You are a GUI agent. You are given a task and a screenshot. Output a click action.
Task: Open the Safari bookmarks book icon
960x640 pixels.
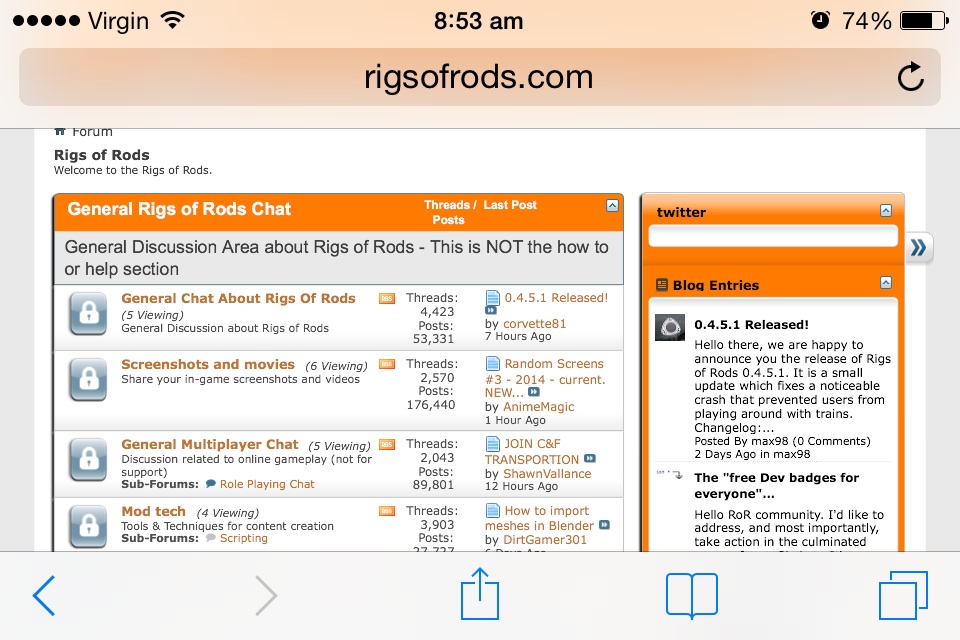tap(692, 595)
